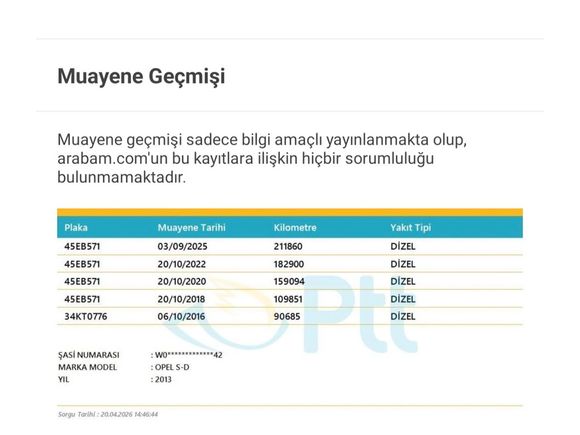Click the Muayene Geçmişi heading

click(141, 77)
